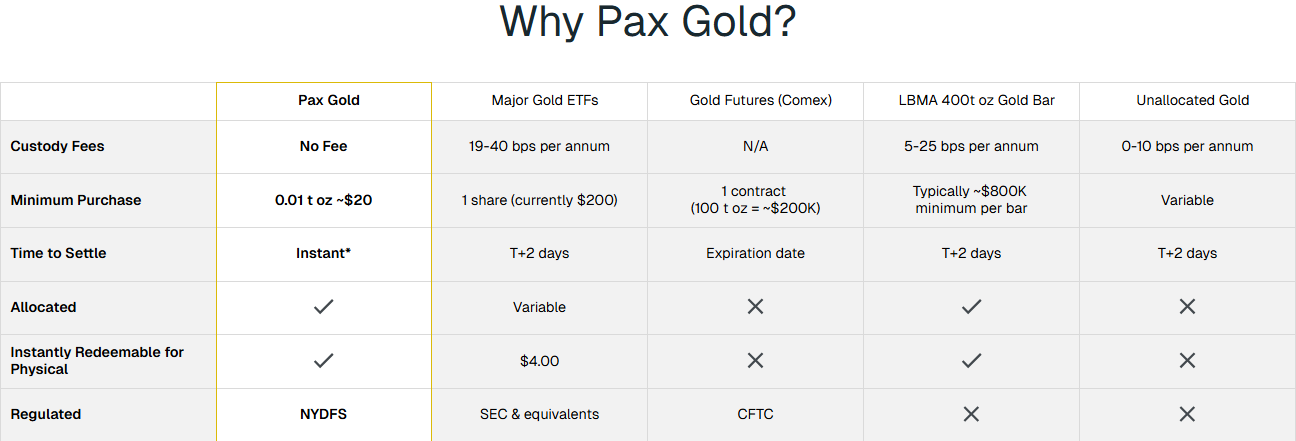Click LBMA Gold Bar Regulated cross
1296x441 pixels.
971,414
